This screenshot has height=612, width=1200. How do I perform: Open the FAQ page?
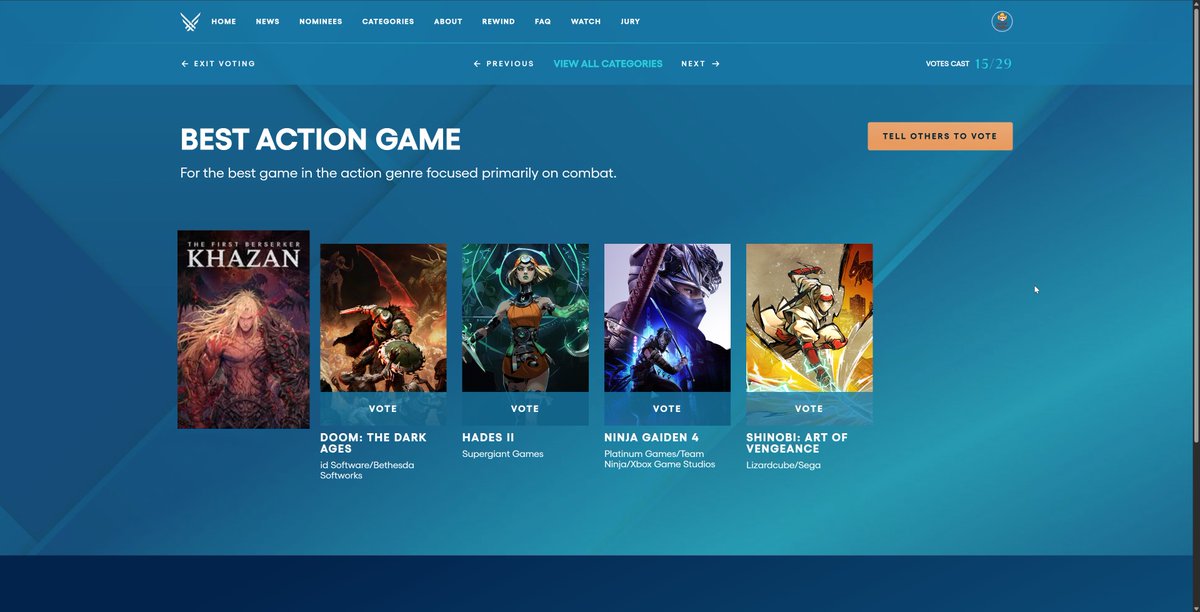point(543,21)
